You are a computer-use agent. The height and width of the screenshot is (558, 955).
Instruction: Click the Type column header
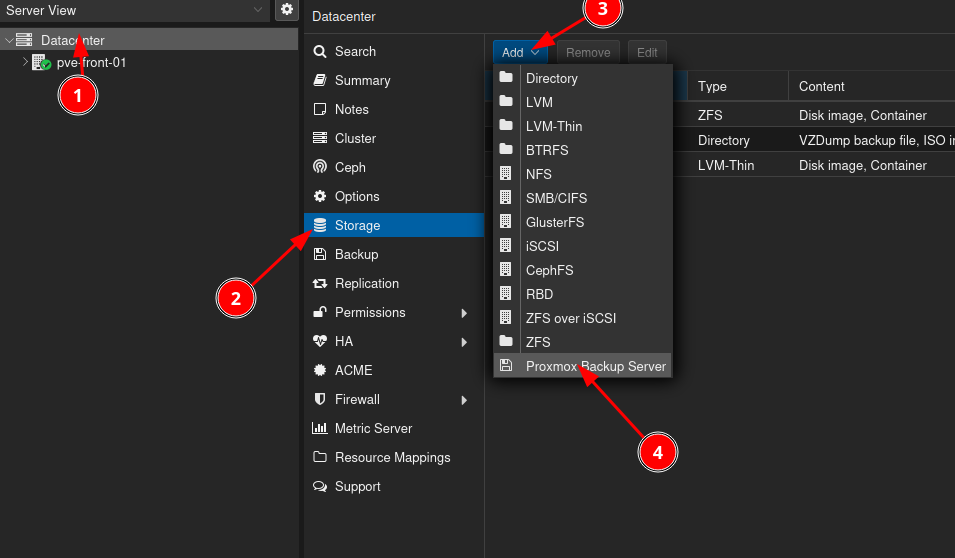(712, 86)
